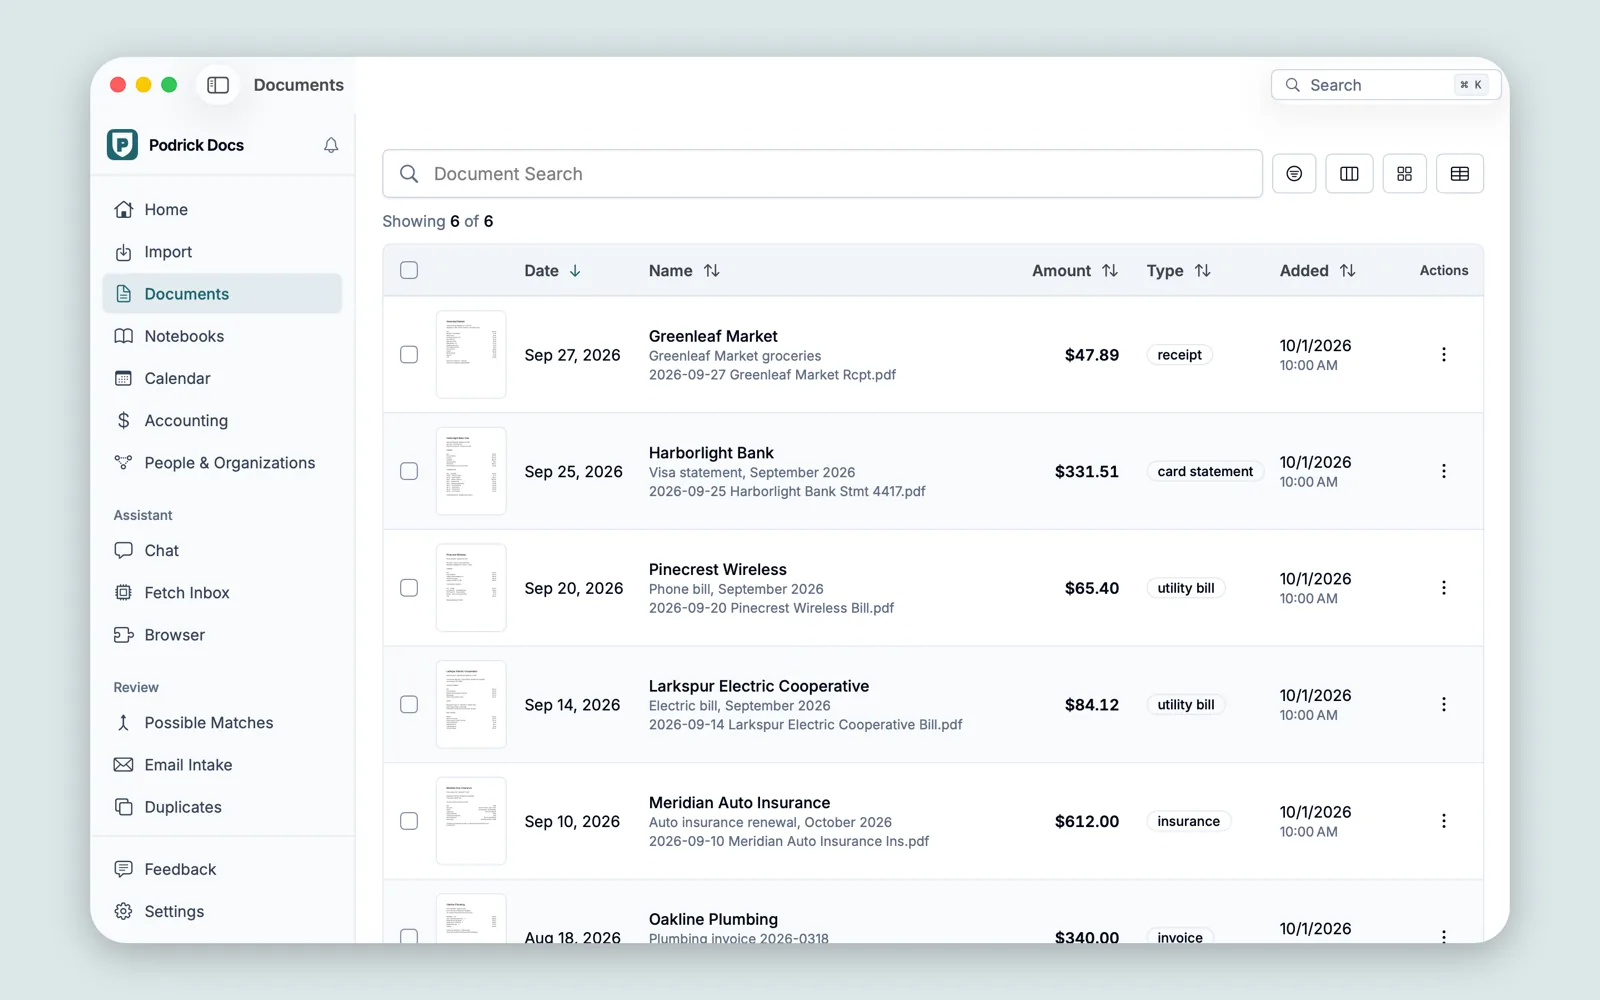
Task: Toggle the sidebar panel icon
Action: [x=218, y=85]
